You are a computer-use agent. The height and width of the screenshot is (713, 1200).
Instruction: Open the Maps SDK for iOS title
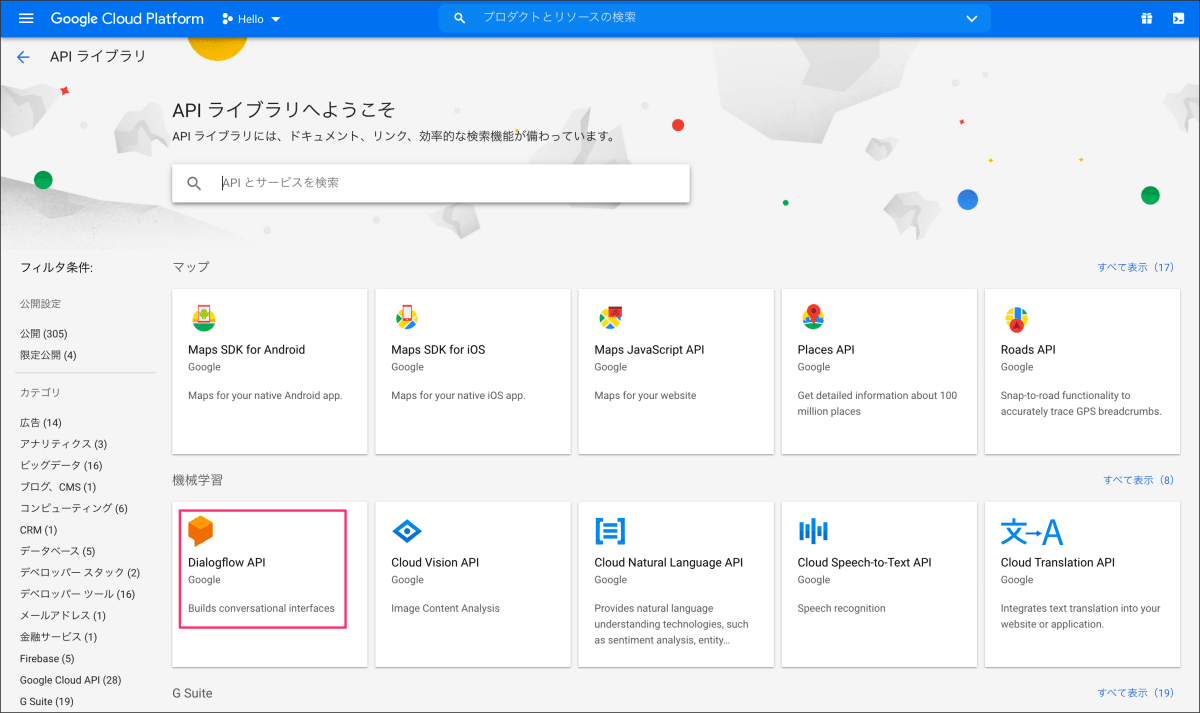[x=438, y=350]
